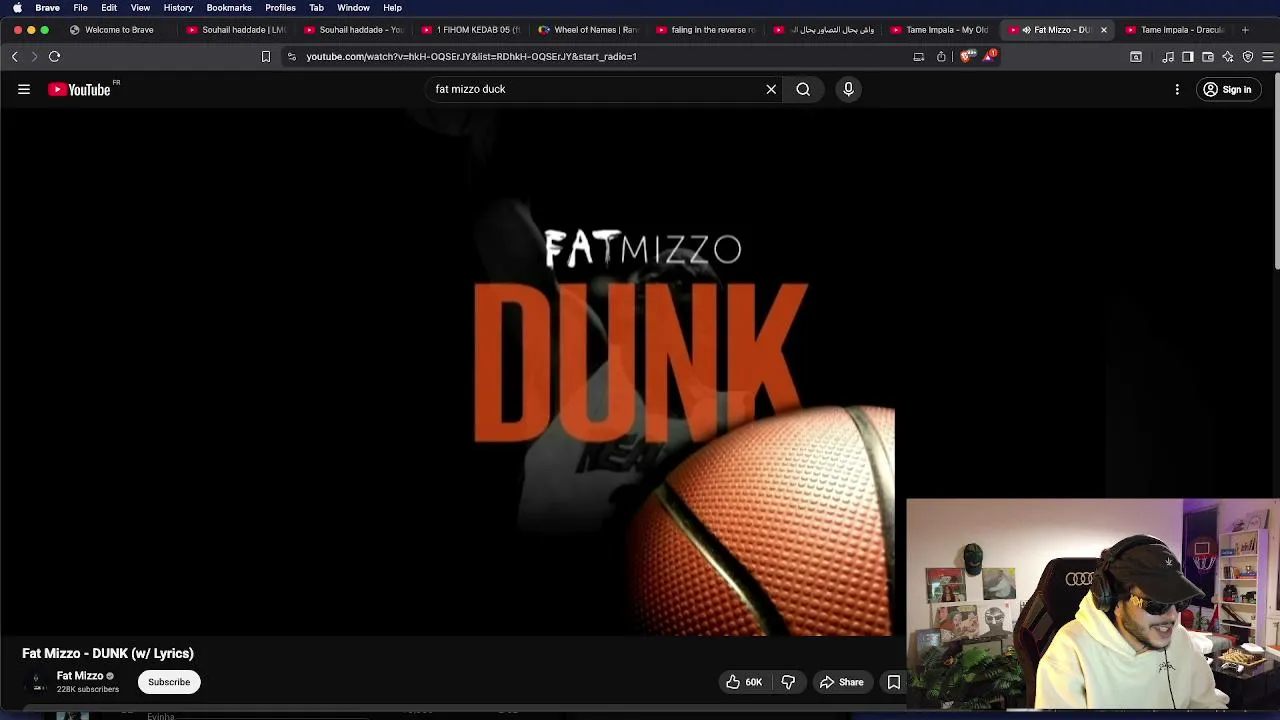Click the Sign in button
The width and height of the screenshot is (1280, 720).
(1228, 90)
